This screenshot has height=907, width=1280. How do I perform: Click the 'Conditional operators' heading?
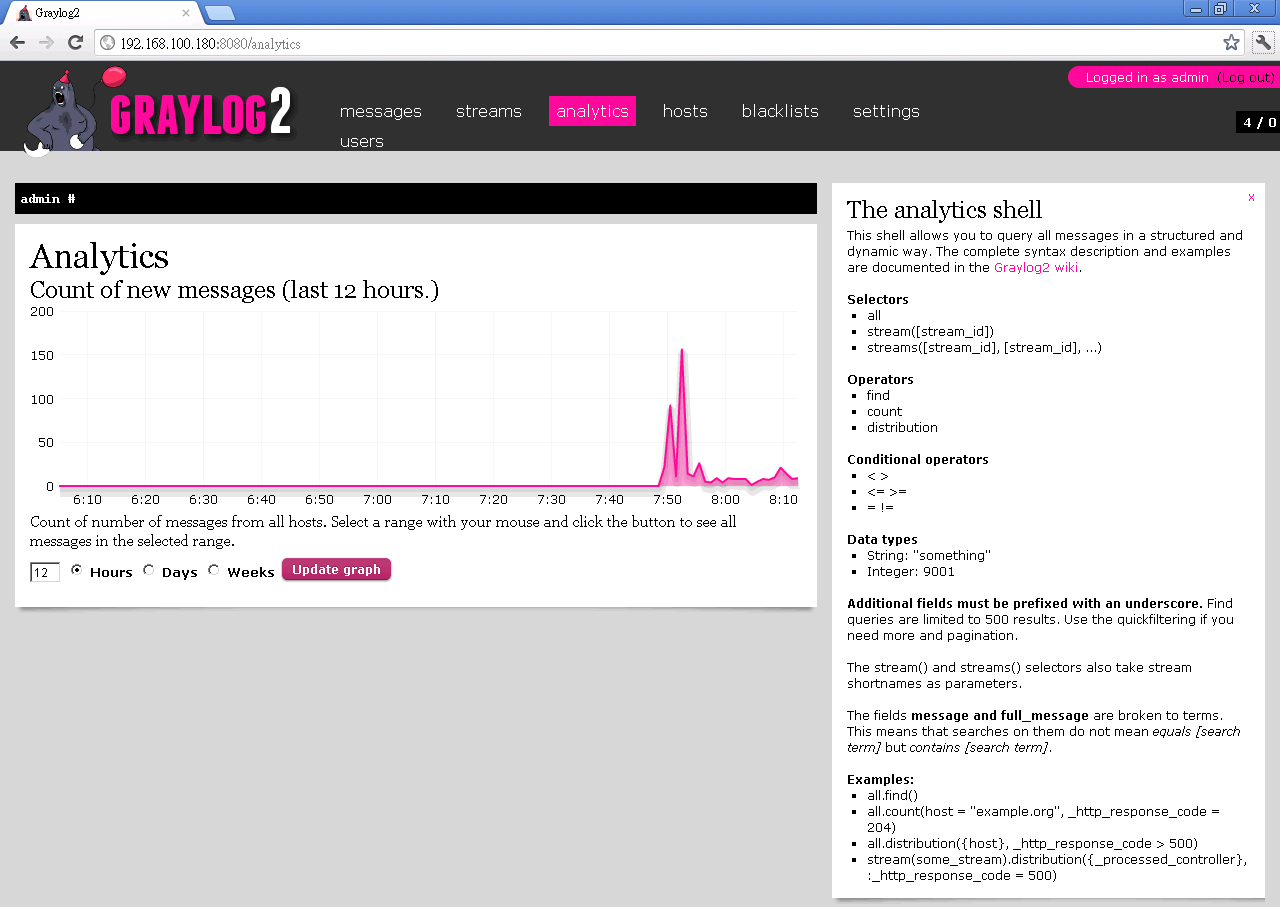pos(917,459)
